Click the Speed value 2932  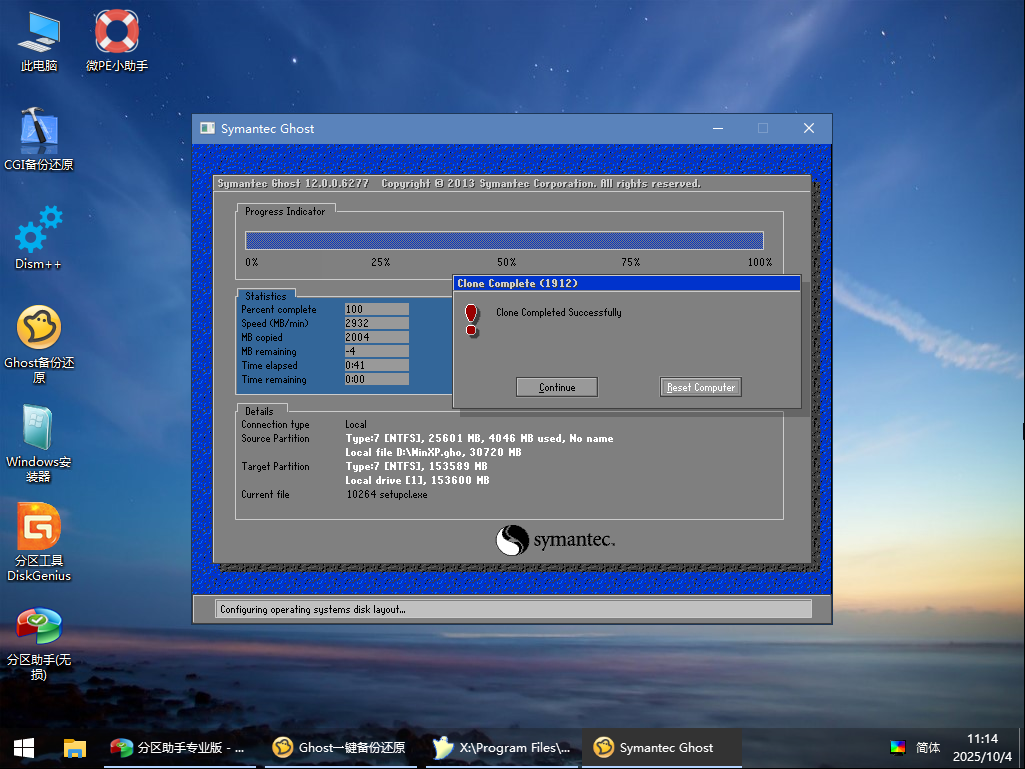pos(377,323)
